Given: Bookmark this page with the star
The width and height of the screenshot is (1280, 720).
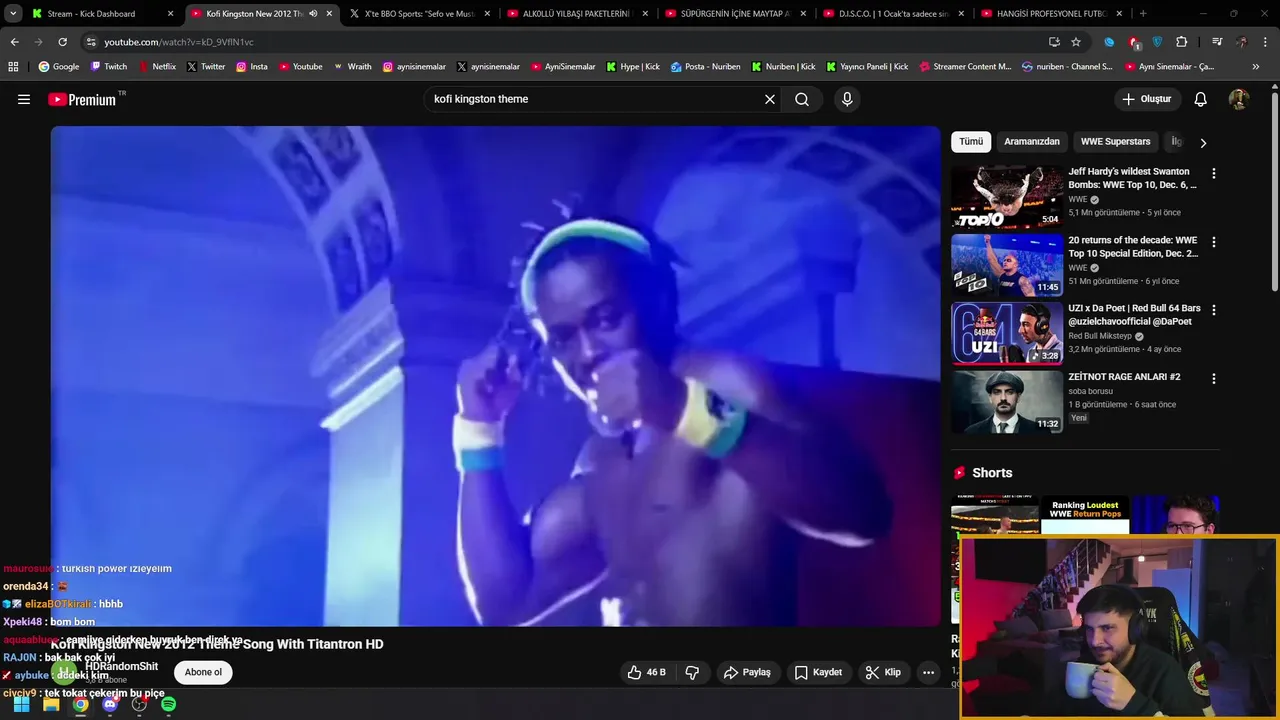Looking at the screenshot, I should [1076, 42].
